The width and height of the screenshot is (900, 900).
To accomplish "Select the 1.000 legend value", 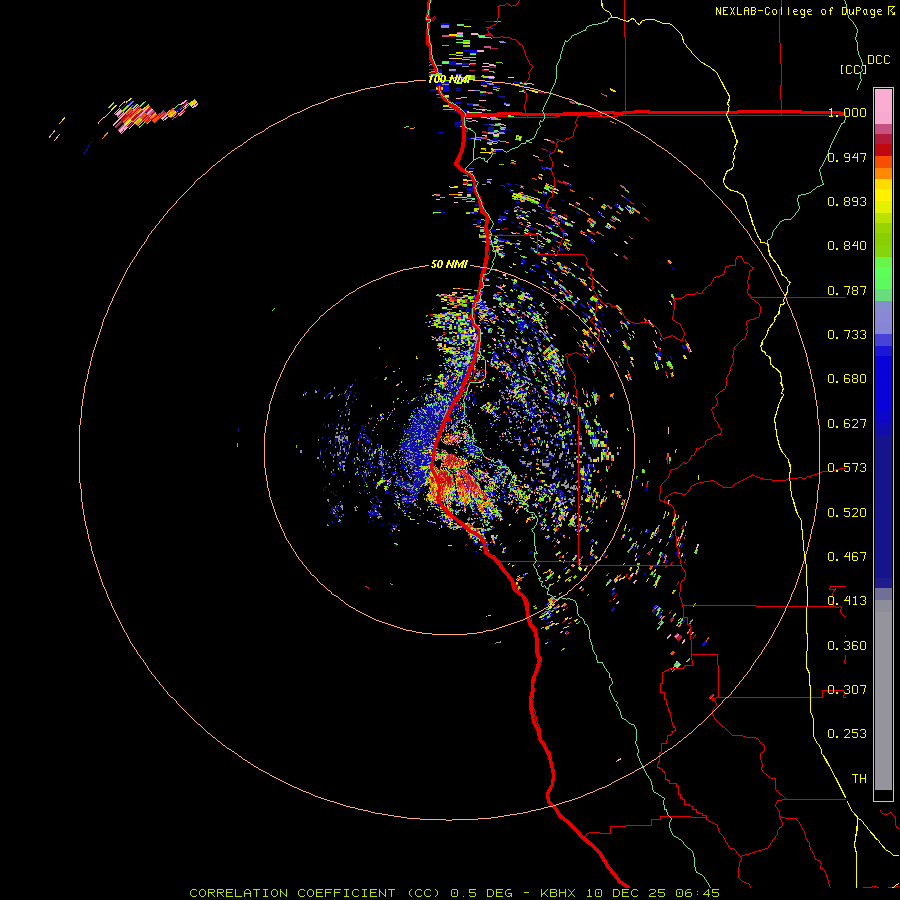I will (847, 112).
